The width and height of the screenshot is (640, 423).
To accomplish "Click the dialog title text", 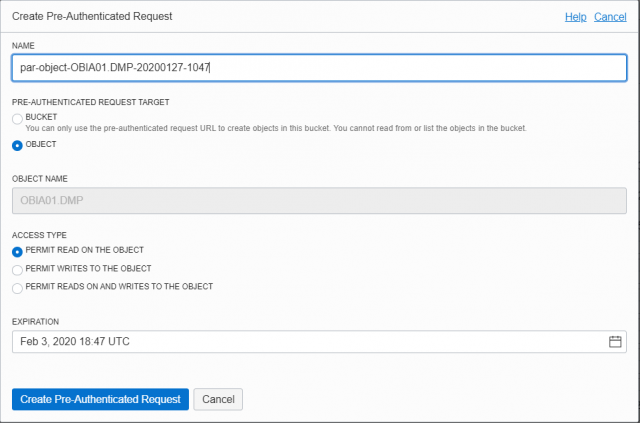I will (x=92, y=16).
